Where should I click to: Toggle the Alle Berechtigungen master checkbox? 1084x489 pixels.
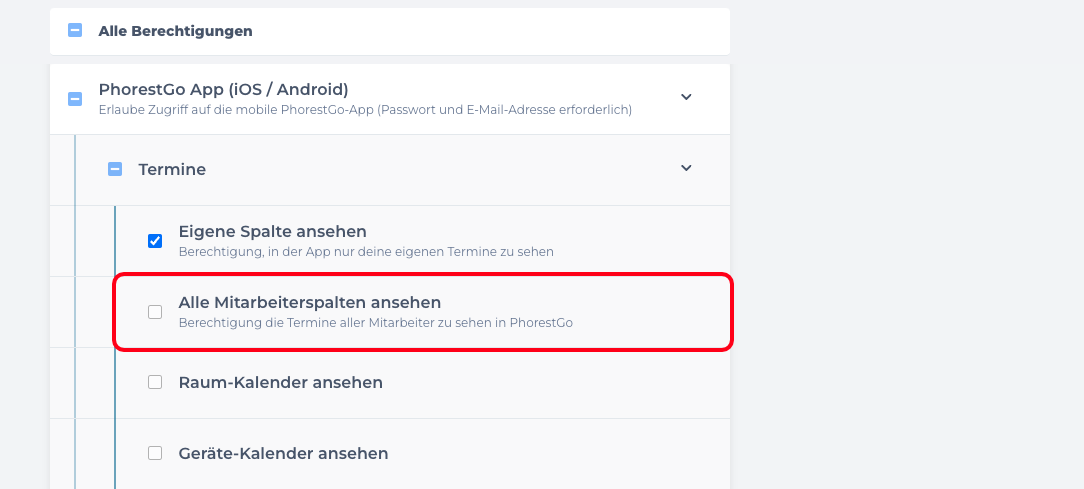click(x=75, y=31)
